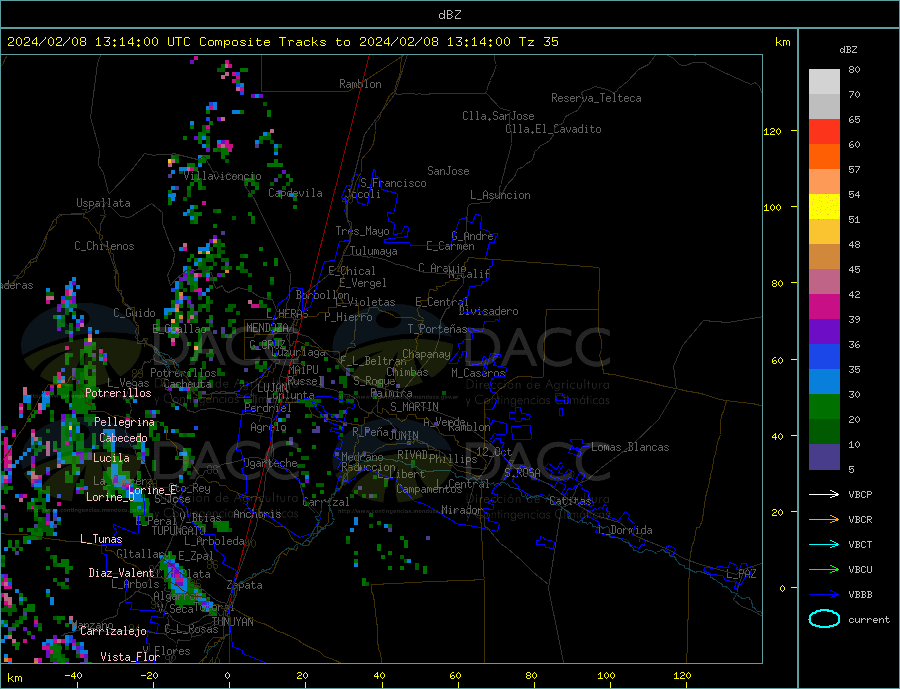The width and height of the screenshot is (900, 689).
Task: Select the orange 60-57 dBZ swatch
Action: tap(824, 157)
